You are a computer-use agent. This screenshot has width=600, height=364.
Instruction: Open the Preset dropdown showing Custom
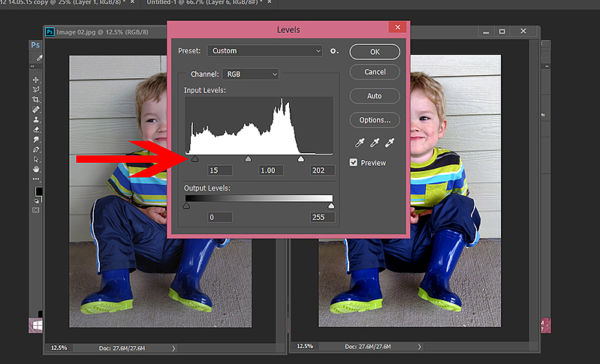tap(265, 51)
